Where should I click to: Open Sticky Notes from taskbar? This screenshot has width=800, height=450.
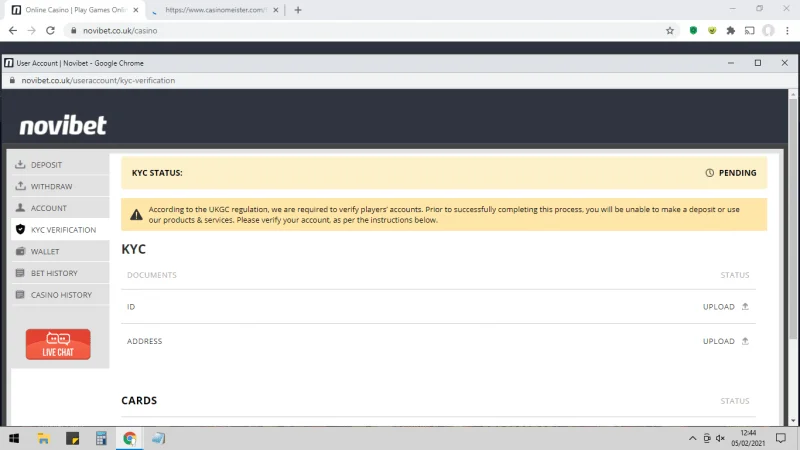tap(72, 438)
